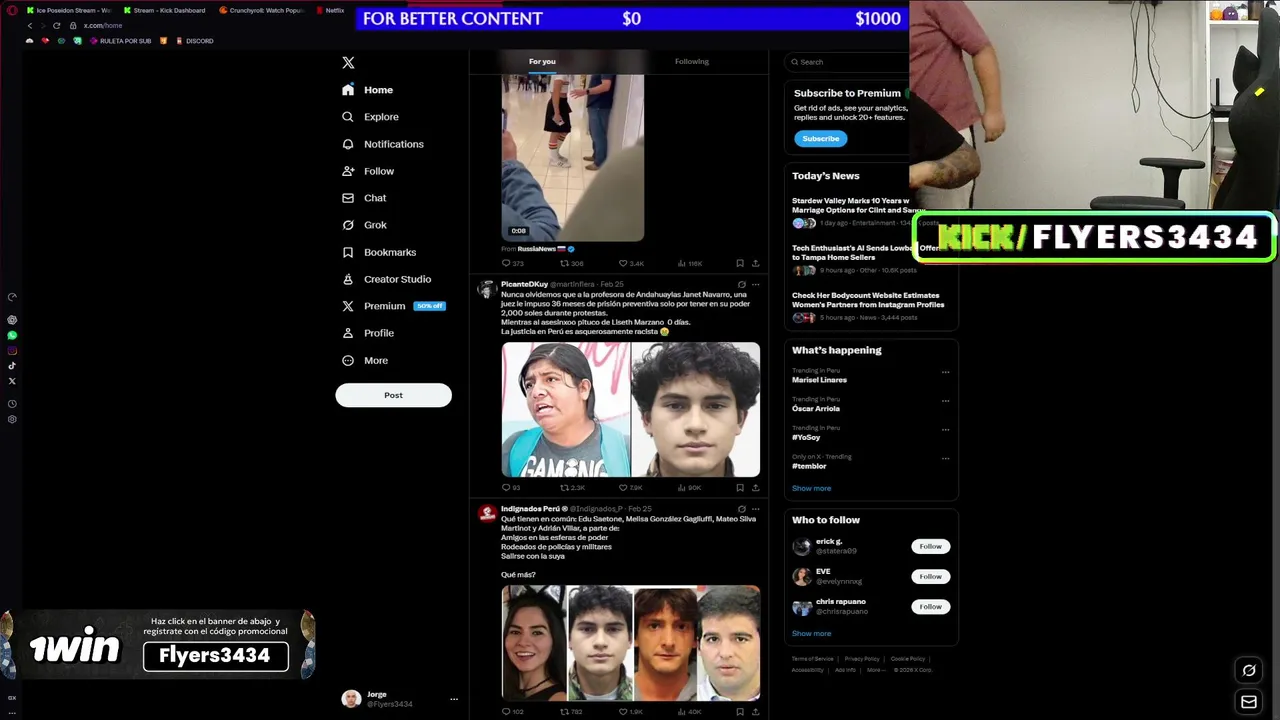This screenshot has height=720, width=1280.
Task: Expand the More menu in X sidebar
Action: tap(365, 360)
